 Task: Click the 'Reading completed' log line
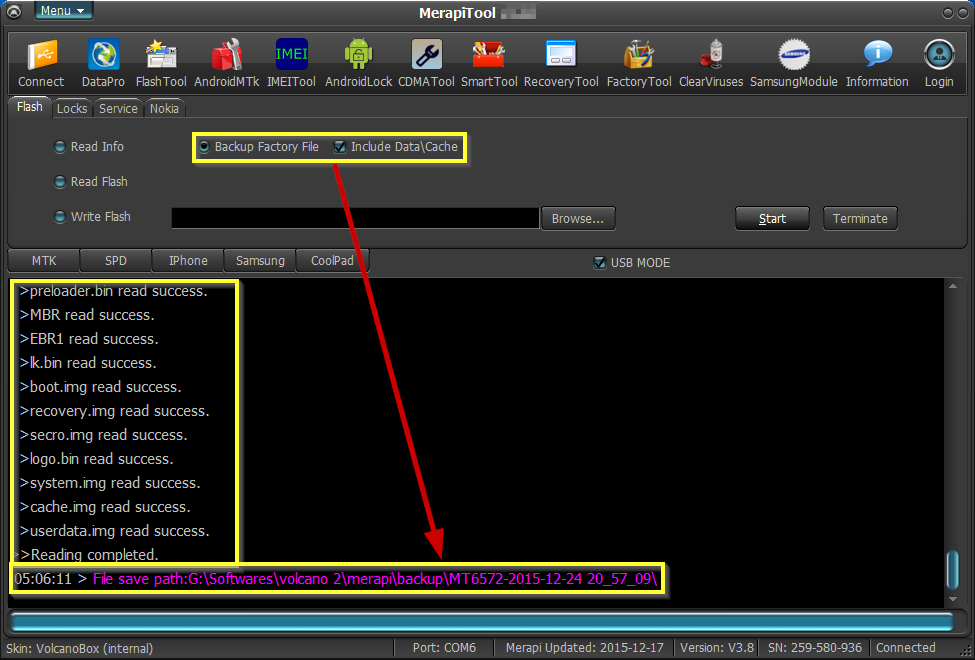[x=89, y=555]
